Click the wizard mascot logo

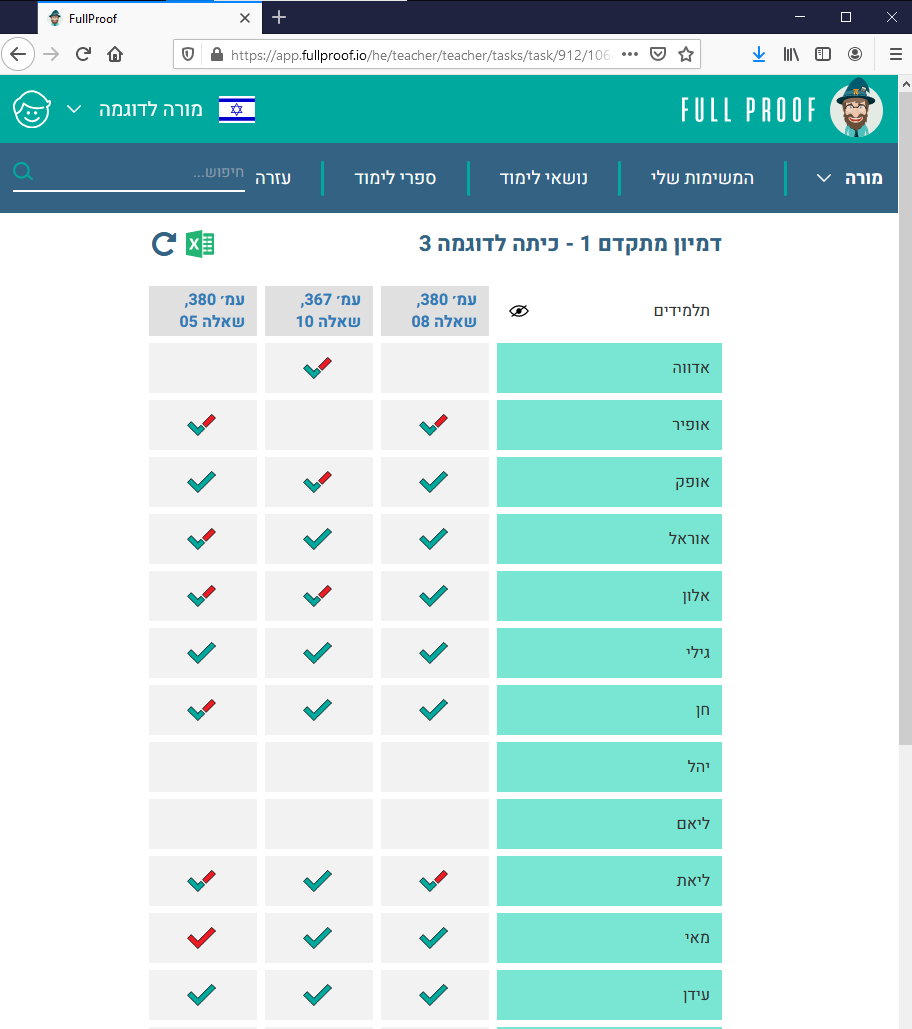click(856, 109)
